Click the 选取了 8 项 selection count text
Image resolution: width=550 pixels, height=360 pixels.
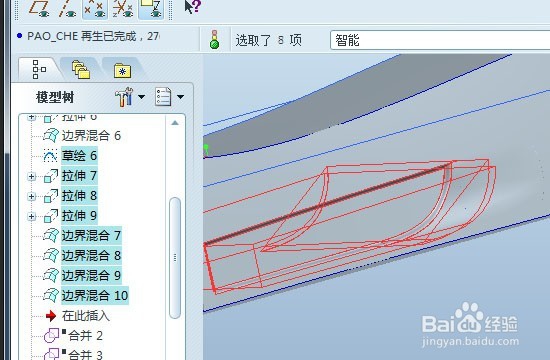click(269, 40)
